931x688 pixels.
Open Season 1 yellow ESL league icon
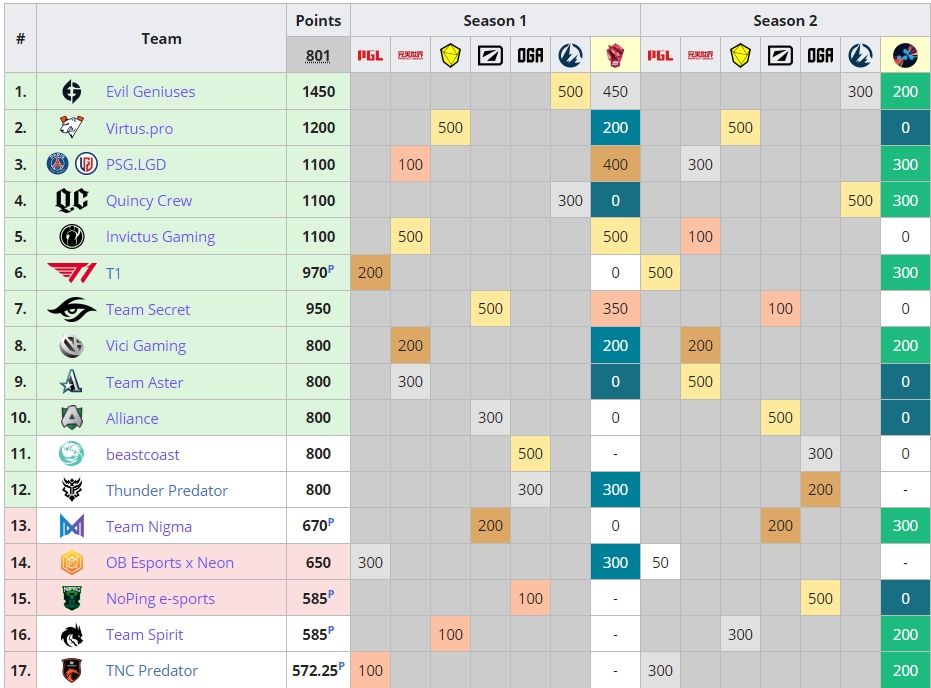tap(451, 55)
